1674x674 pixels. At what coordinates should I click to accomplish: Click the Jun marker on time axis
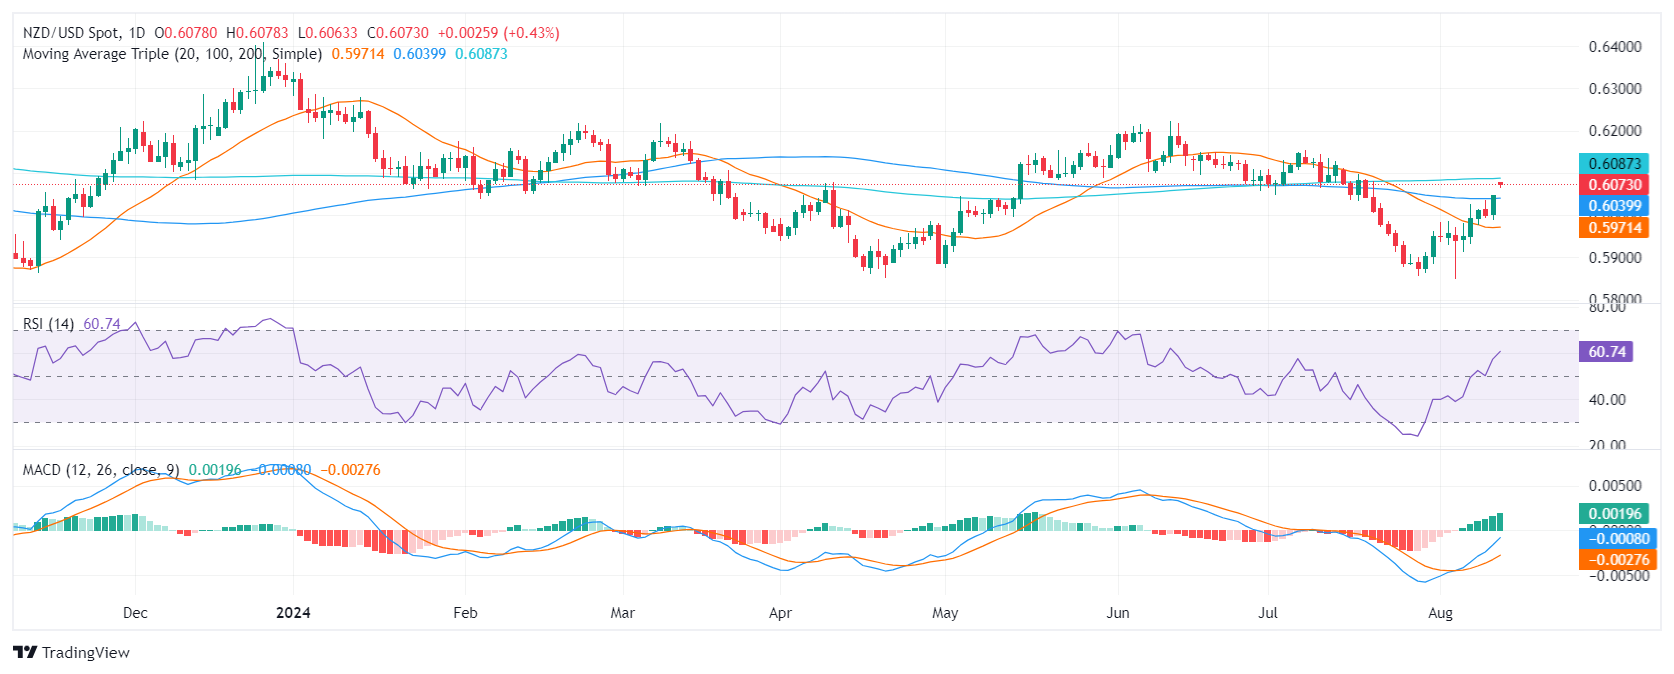(x=1118, y=613)
